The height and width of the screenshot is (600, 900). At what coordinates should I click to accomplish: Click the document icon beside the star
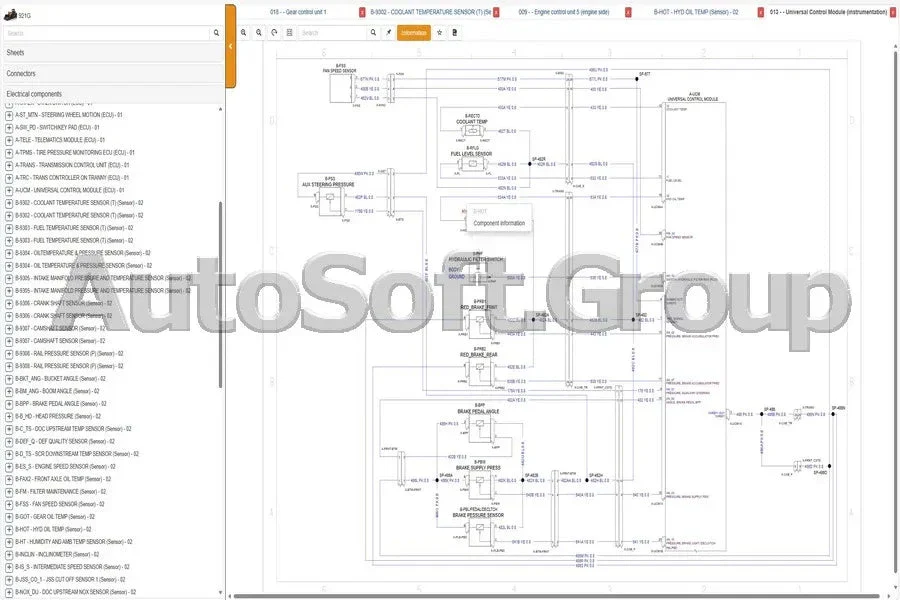click(x=454, y=33)
